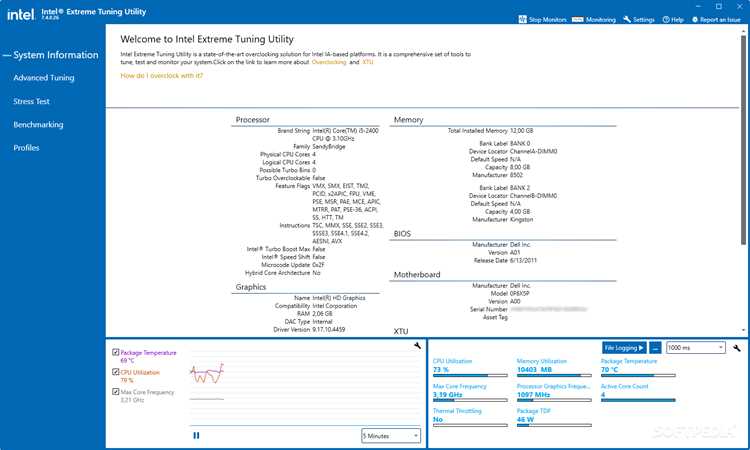Open Monitoring view icon in header

pyautogui.click(x=577, y=20)
